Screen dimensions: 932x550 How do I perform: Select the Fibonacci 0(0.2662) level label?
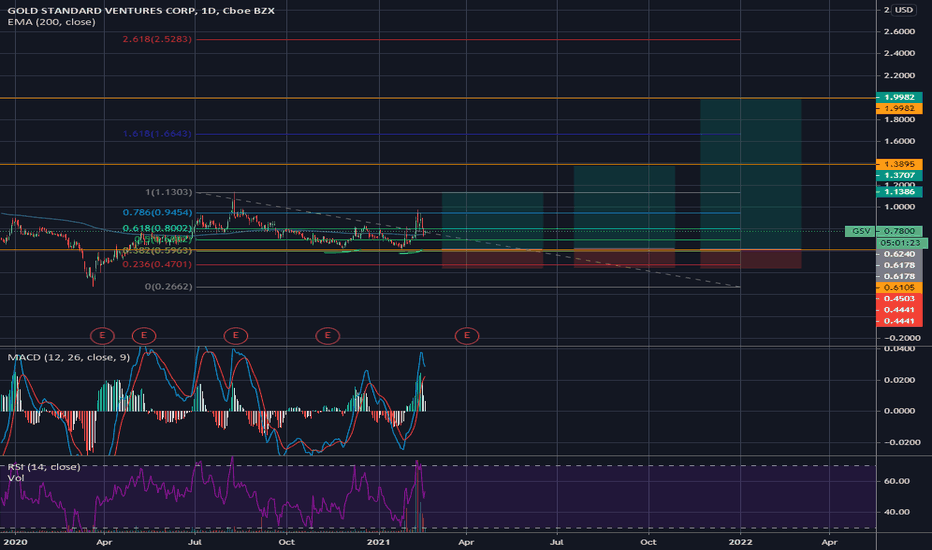pyautogui.click(x=169, y=287)
